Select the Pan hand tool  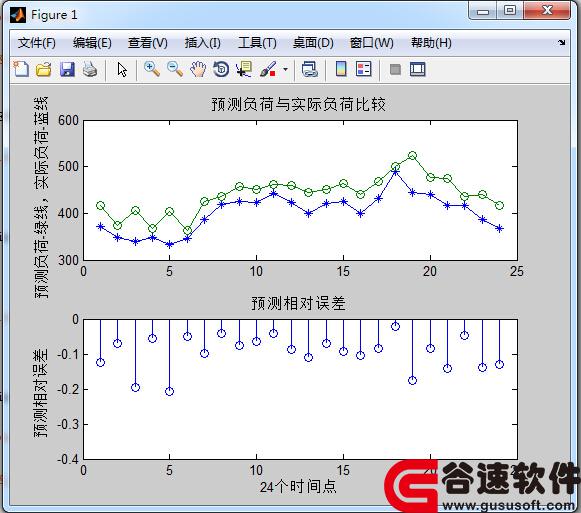[x=198, y=69]
